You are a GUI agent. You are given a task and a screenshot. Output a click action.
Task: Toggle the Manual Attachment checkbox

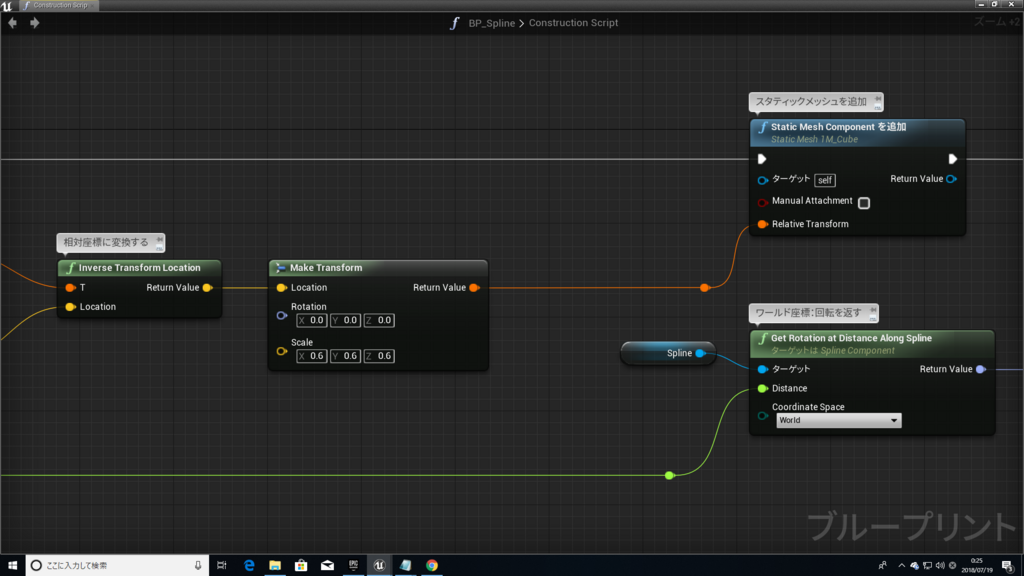point(864,203)
